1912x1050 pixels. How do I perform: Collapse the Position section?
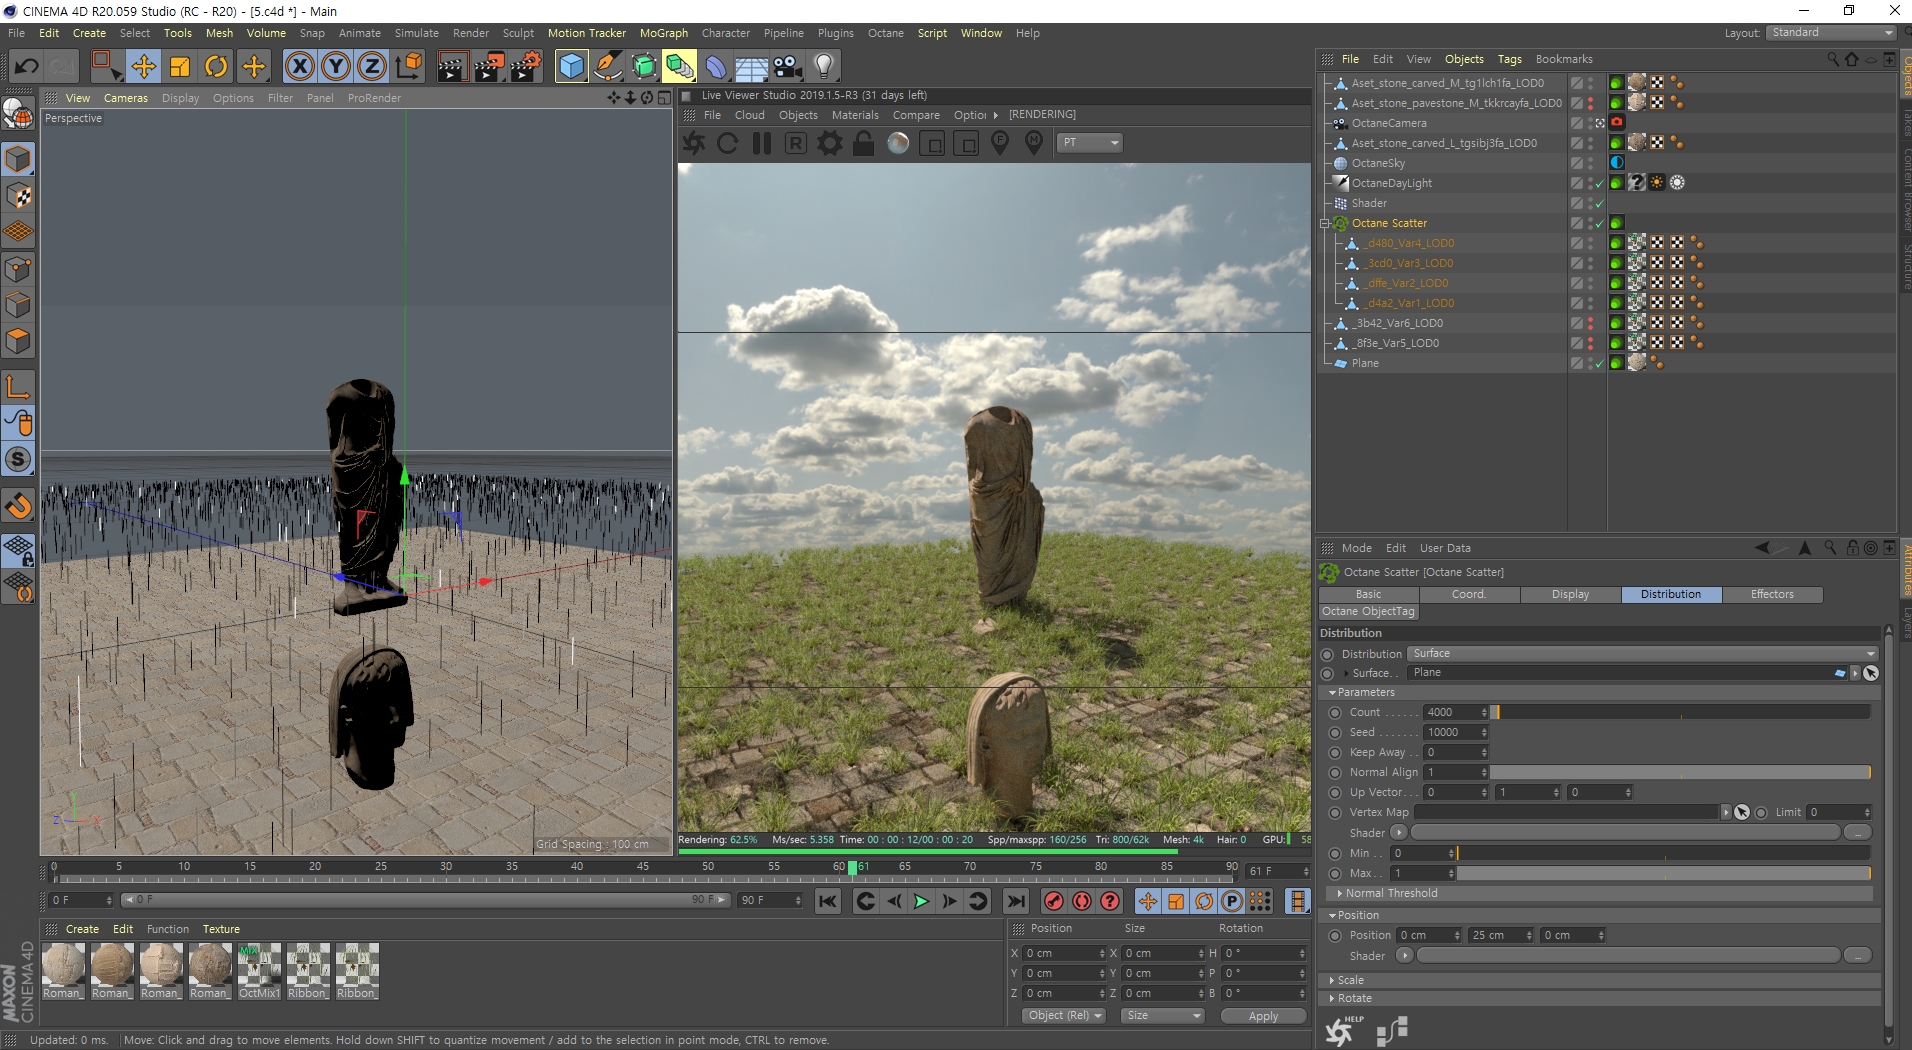(x=1332, y=915)
